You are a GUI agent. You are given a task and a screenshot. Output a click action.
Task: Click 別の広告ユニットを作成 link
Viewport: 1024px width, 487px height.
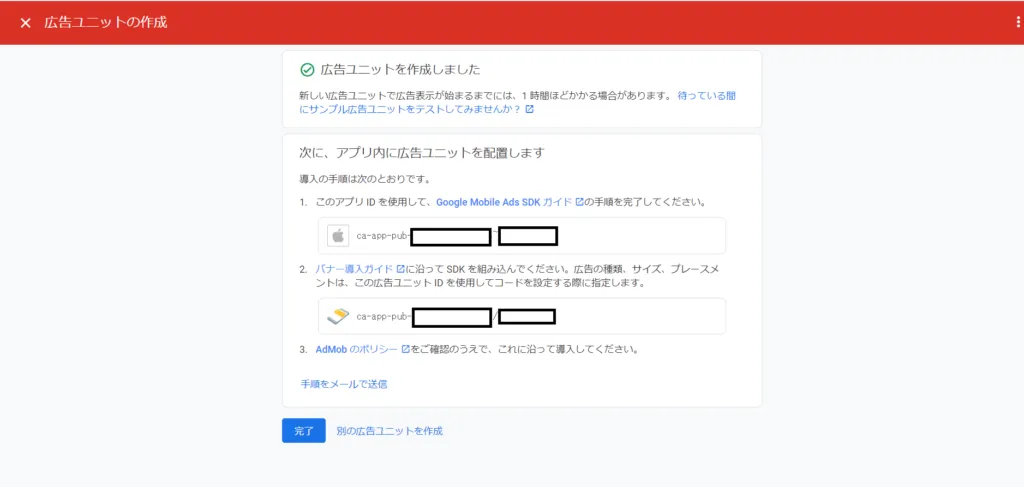coord(389,431)
